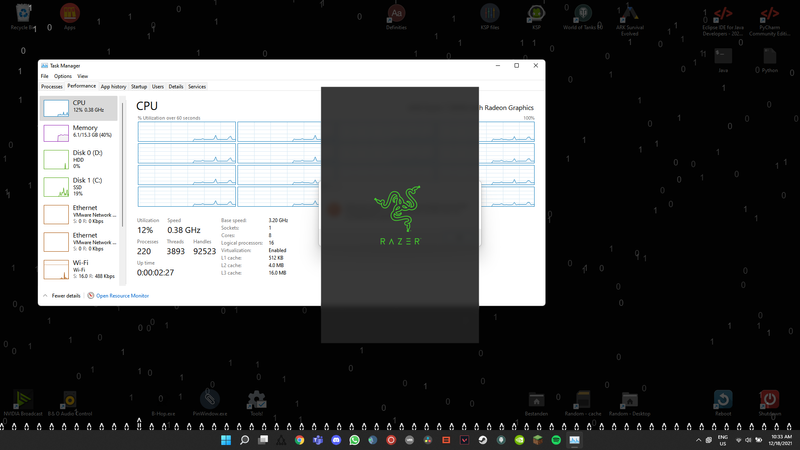Open the clock and date panel

[781, 440]
